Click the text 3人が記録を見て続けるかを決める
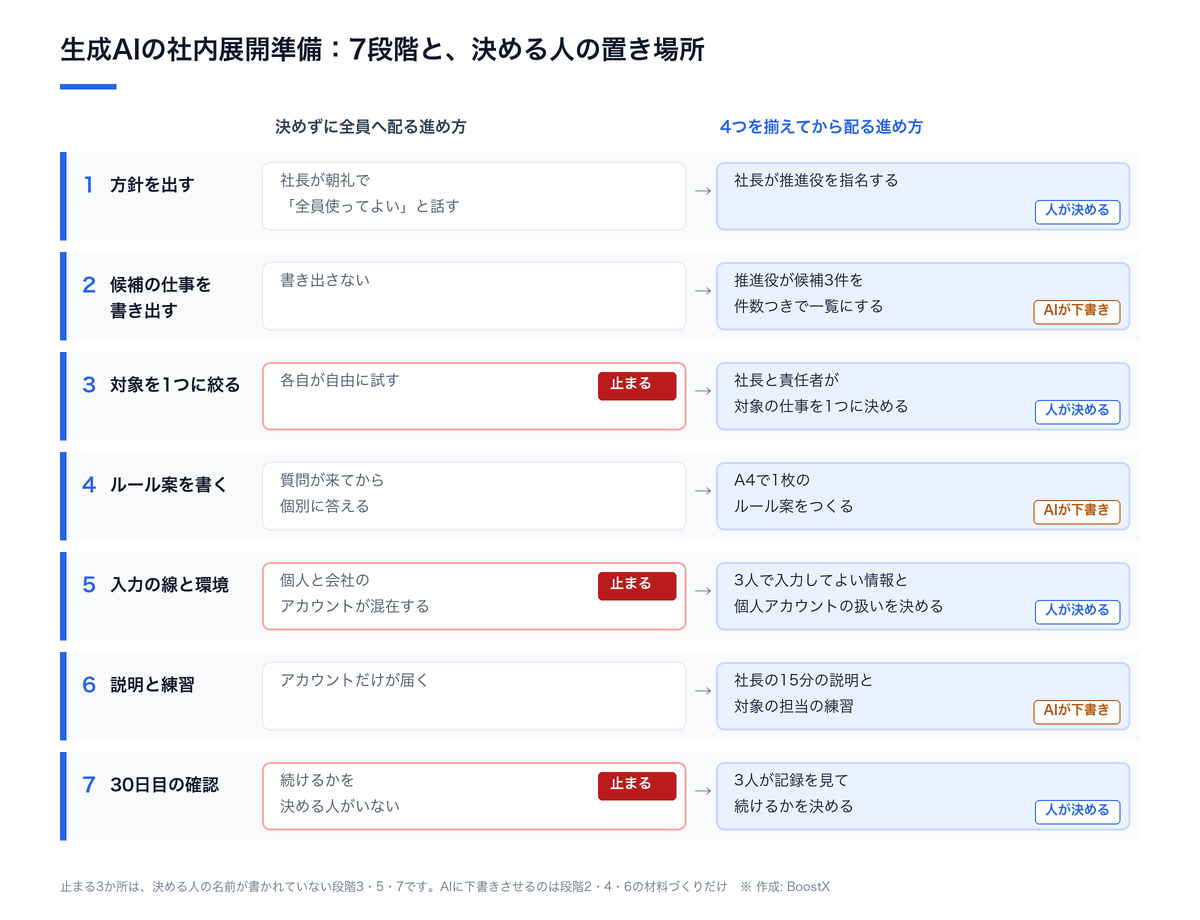 [794, 793]
